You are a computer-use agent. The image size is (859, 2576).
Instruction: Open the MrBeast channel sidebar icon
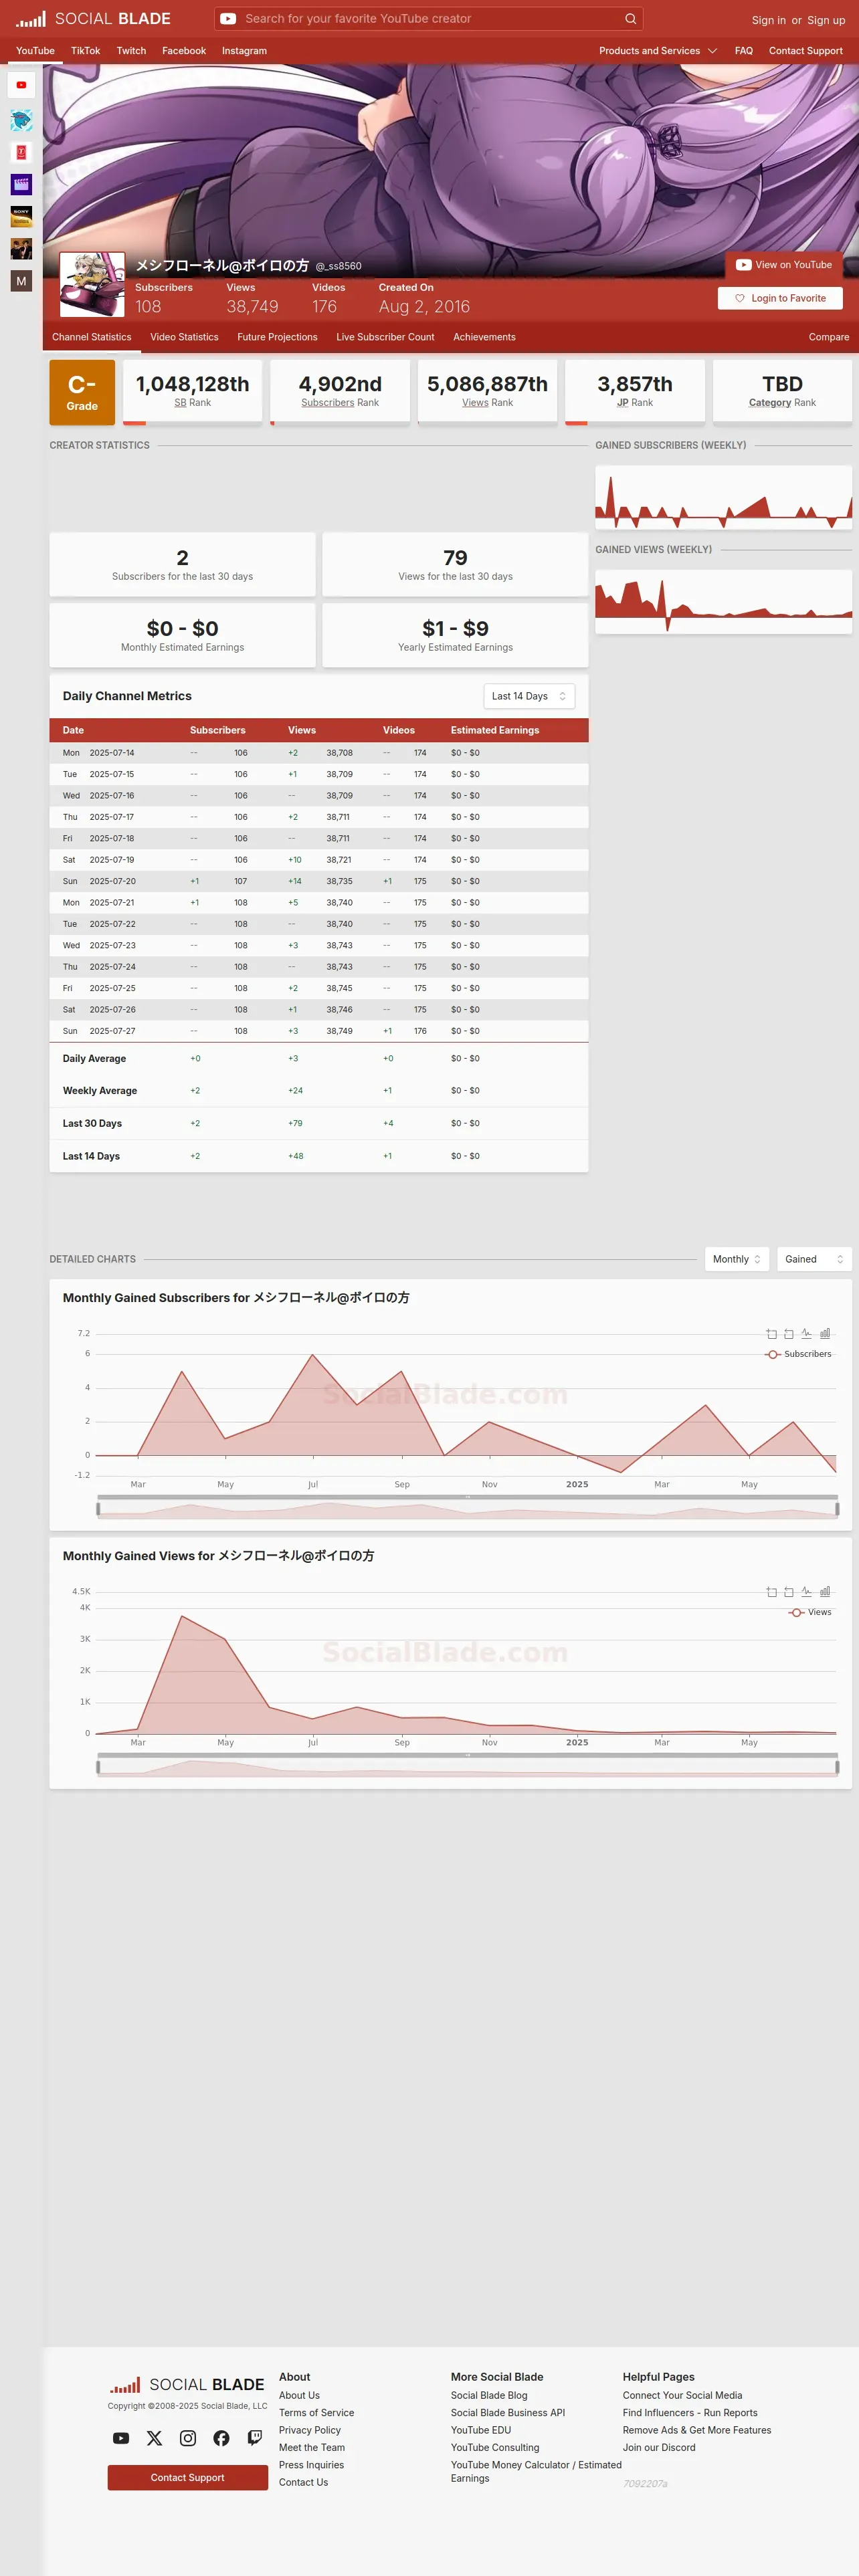click(21, 120)
